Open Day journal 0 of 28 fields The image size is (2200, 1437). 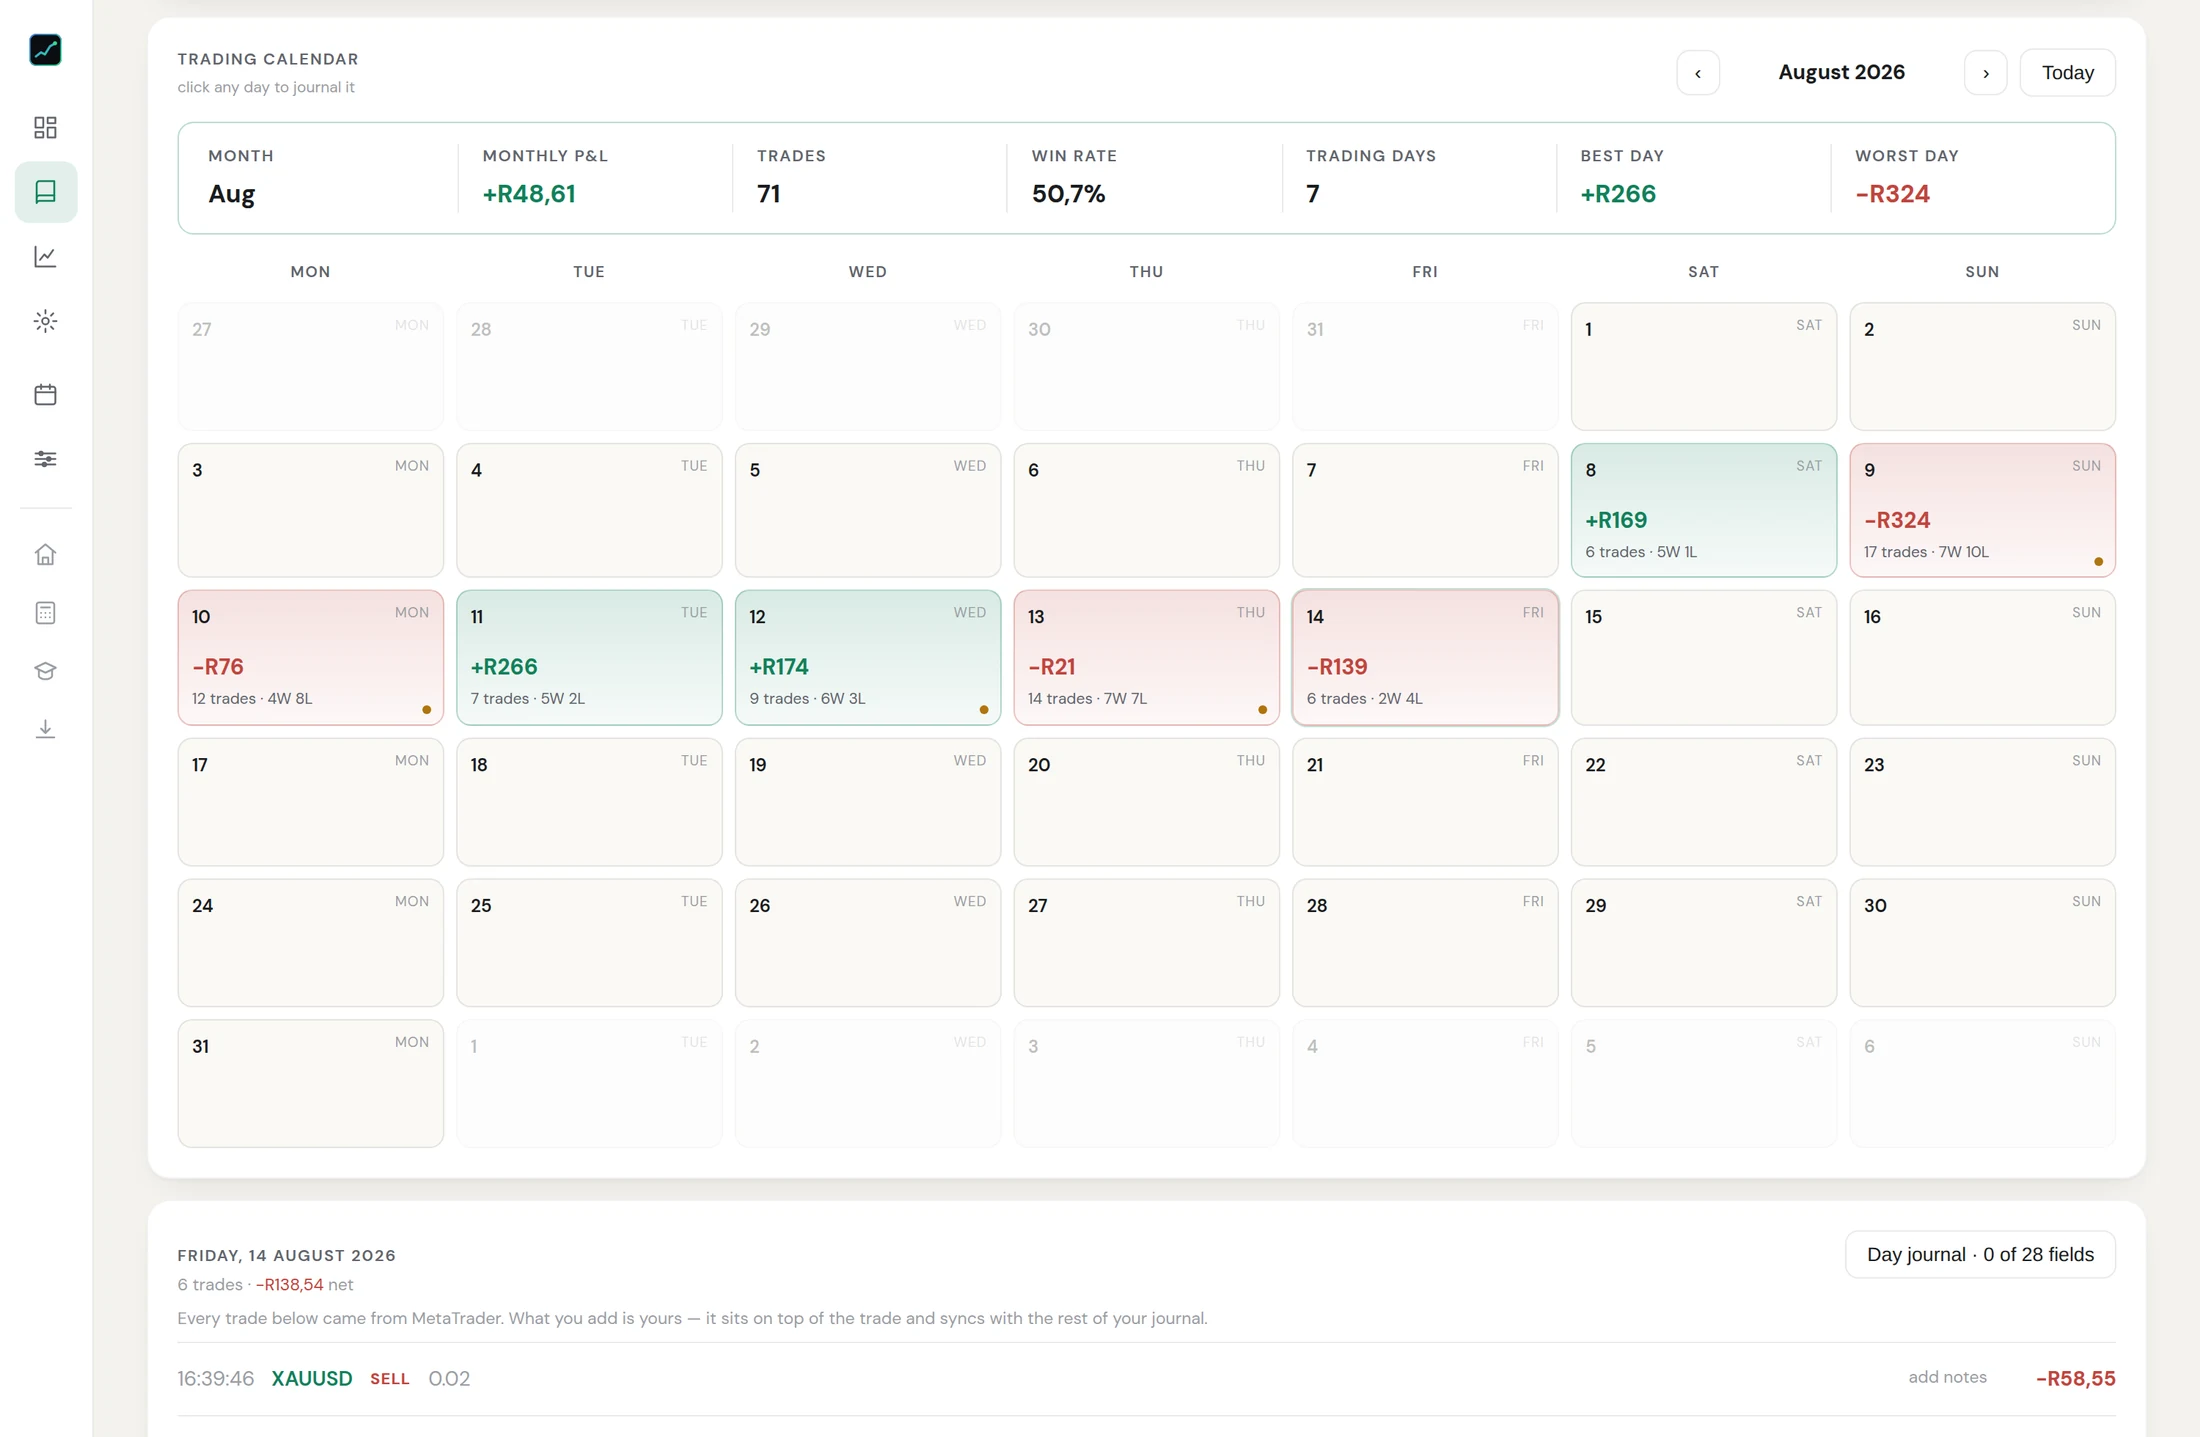pyautogui.click(x=1980, y=1254)
